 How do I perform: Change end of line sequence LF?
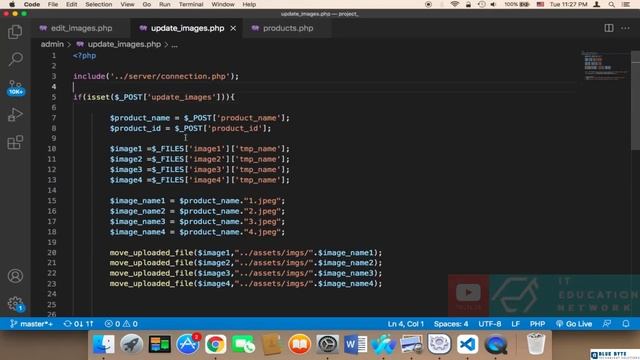point(516,324)
